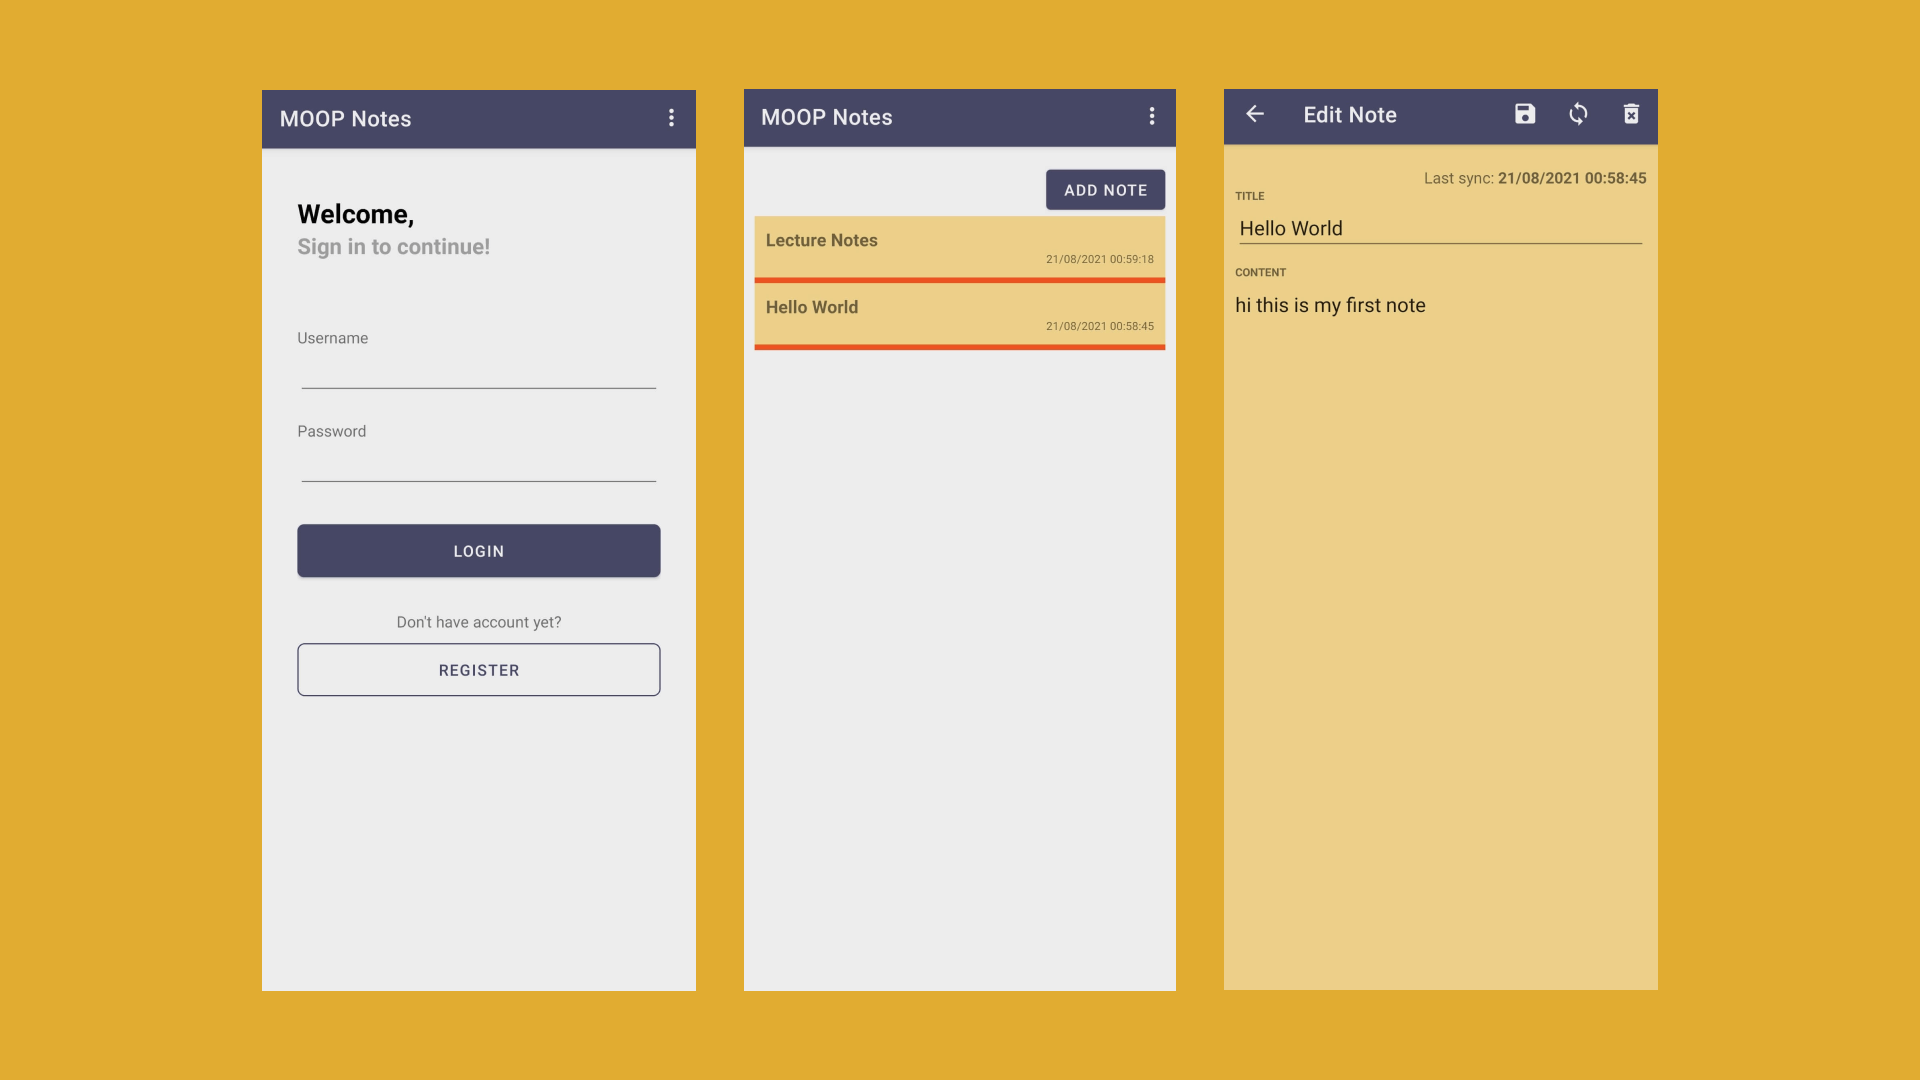This screenshot has width=1920, height=1080.
Task: Sync the note using refresh icon
Action: click(x=1578, y=114)
